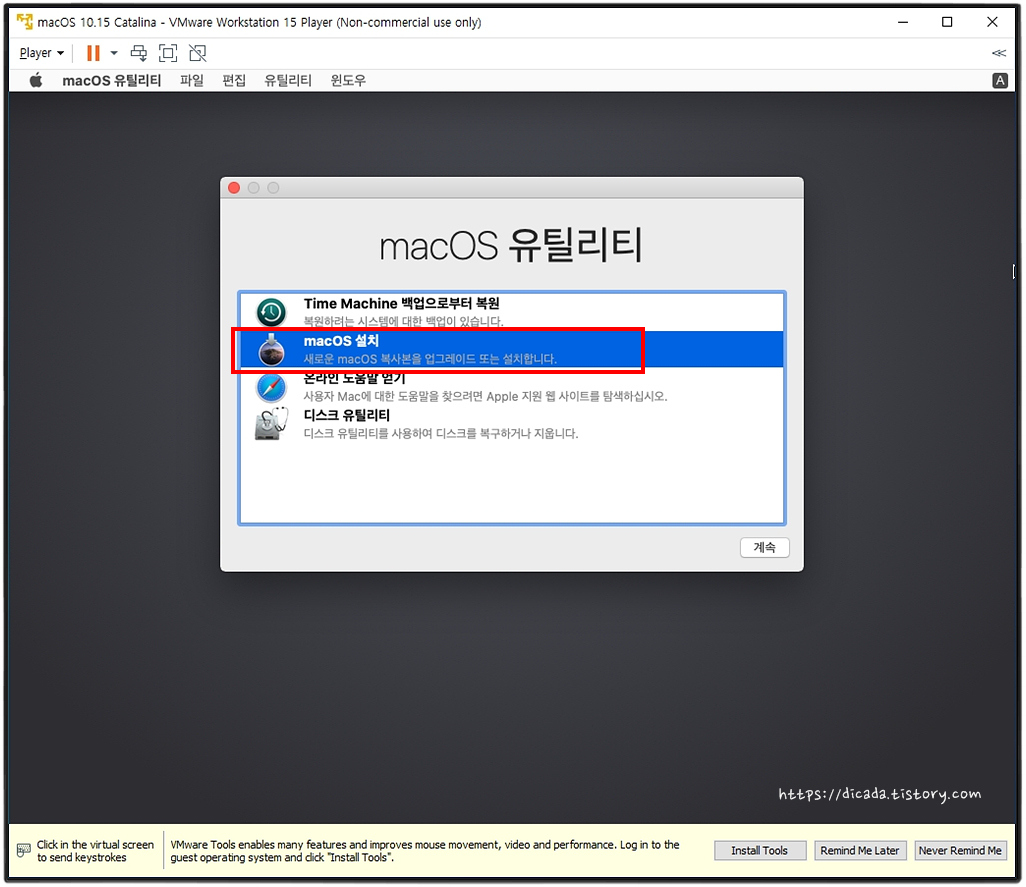1026x887 pixels.
Task: Maximize the VMware Player window
Action: 947,22
